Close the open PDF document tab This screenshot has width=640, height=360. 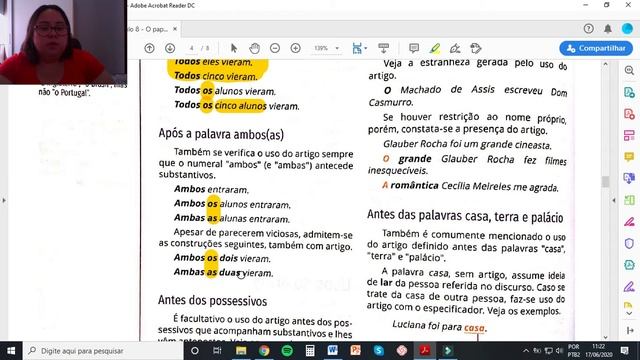[x=175, y=29]
